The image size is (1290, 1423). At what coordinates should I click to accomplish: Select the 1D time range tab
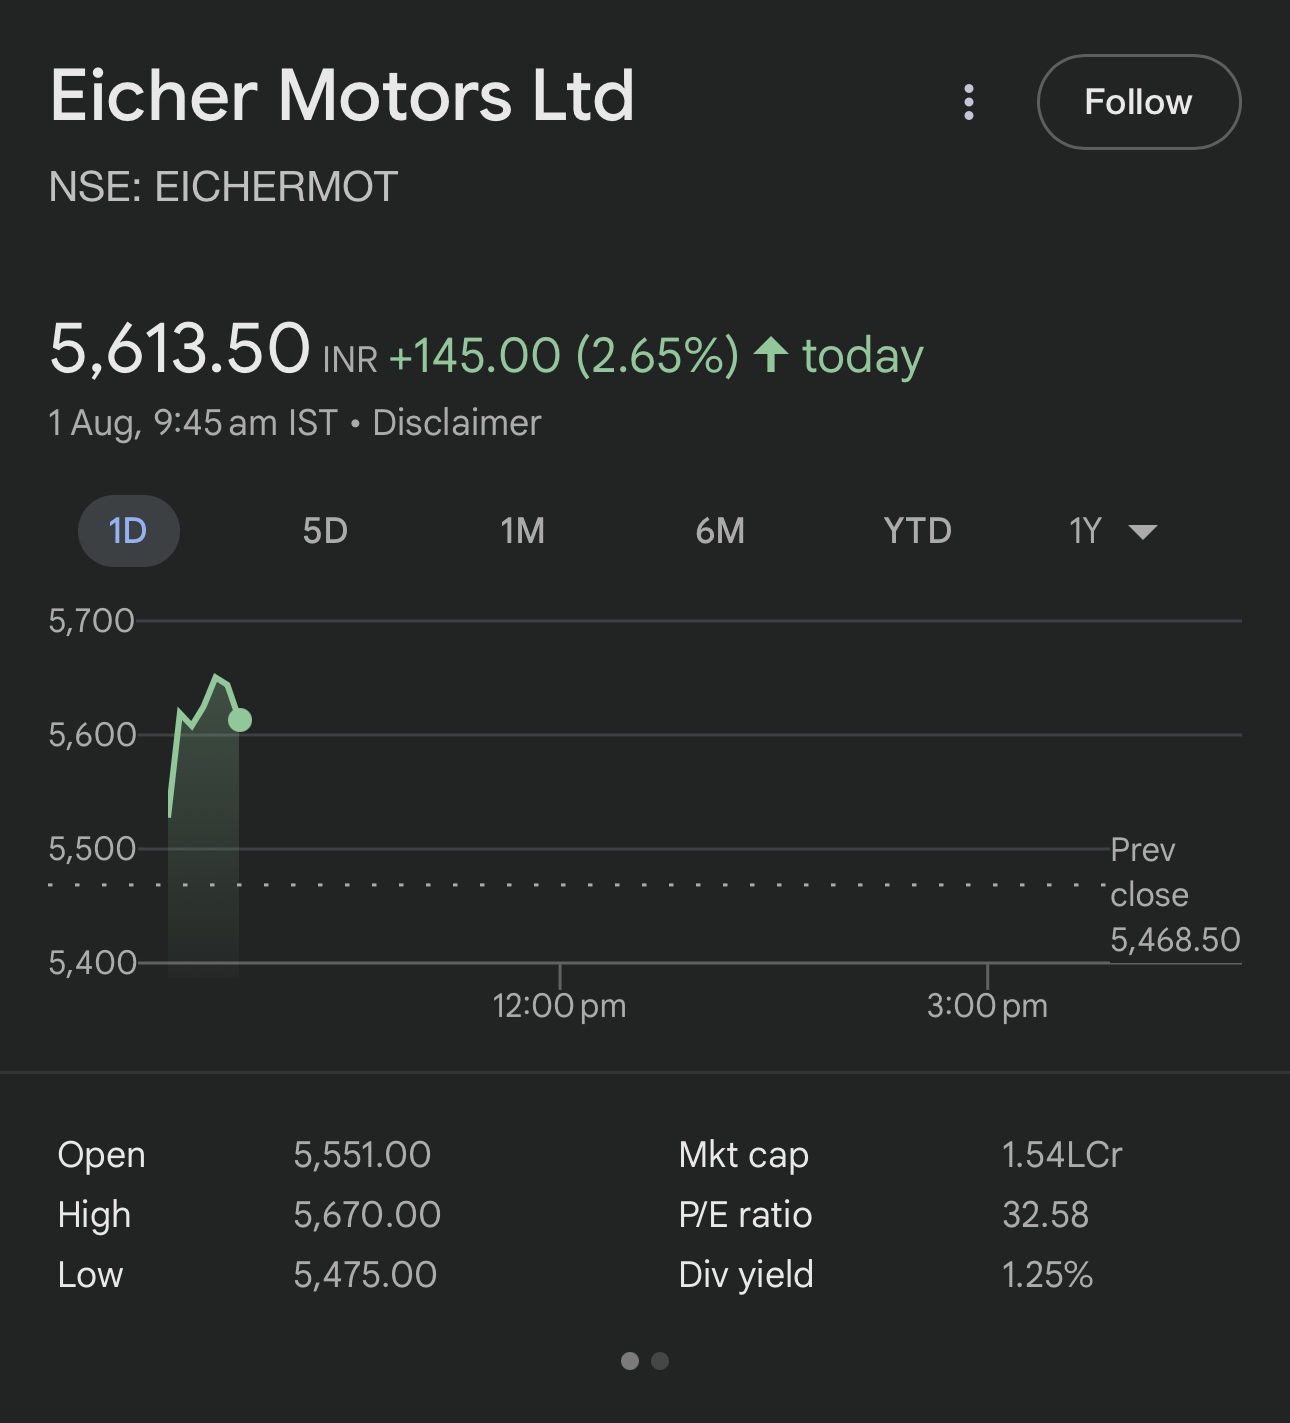pyautogui.click(x=128, y=530)
